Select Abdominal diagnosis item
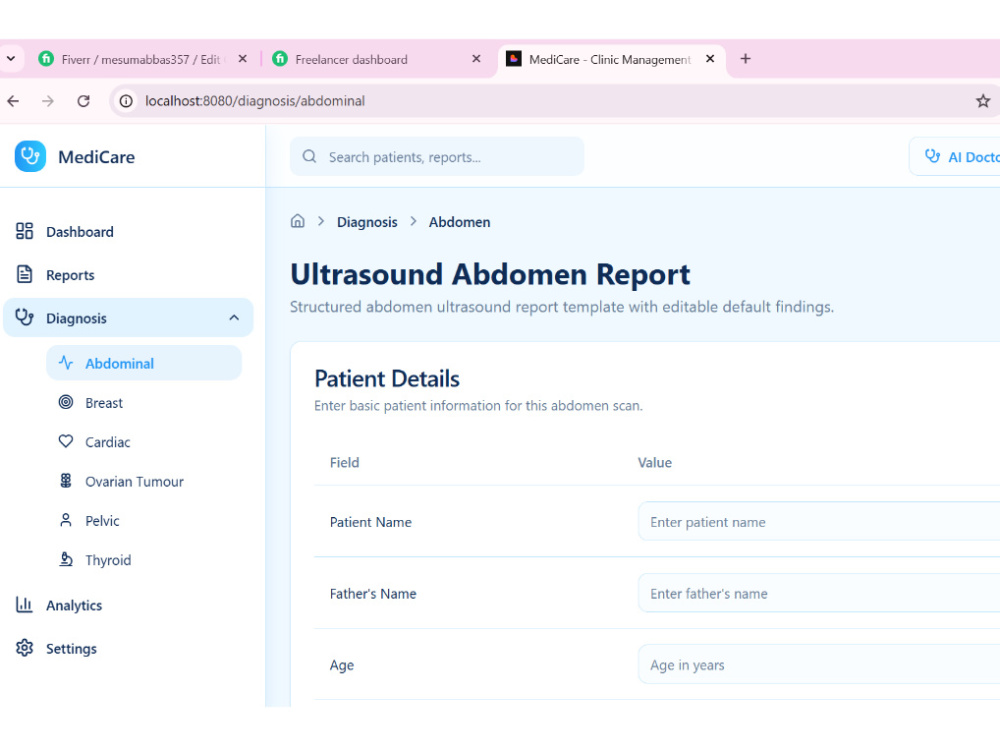 [143, 363]
